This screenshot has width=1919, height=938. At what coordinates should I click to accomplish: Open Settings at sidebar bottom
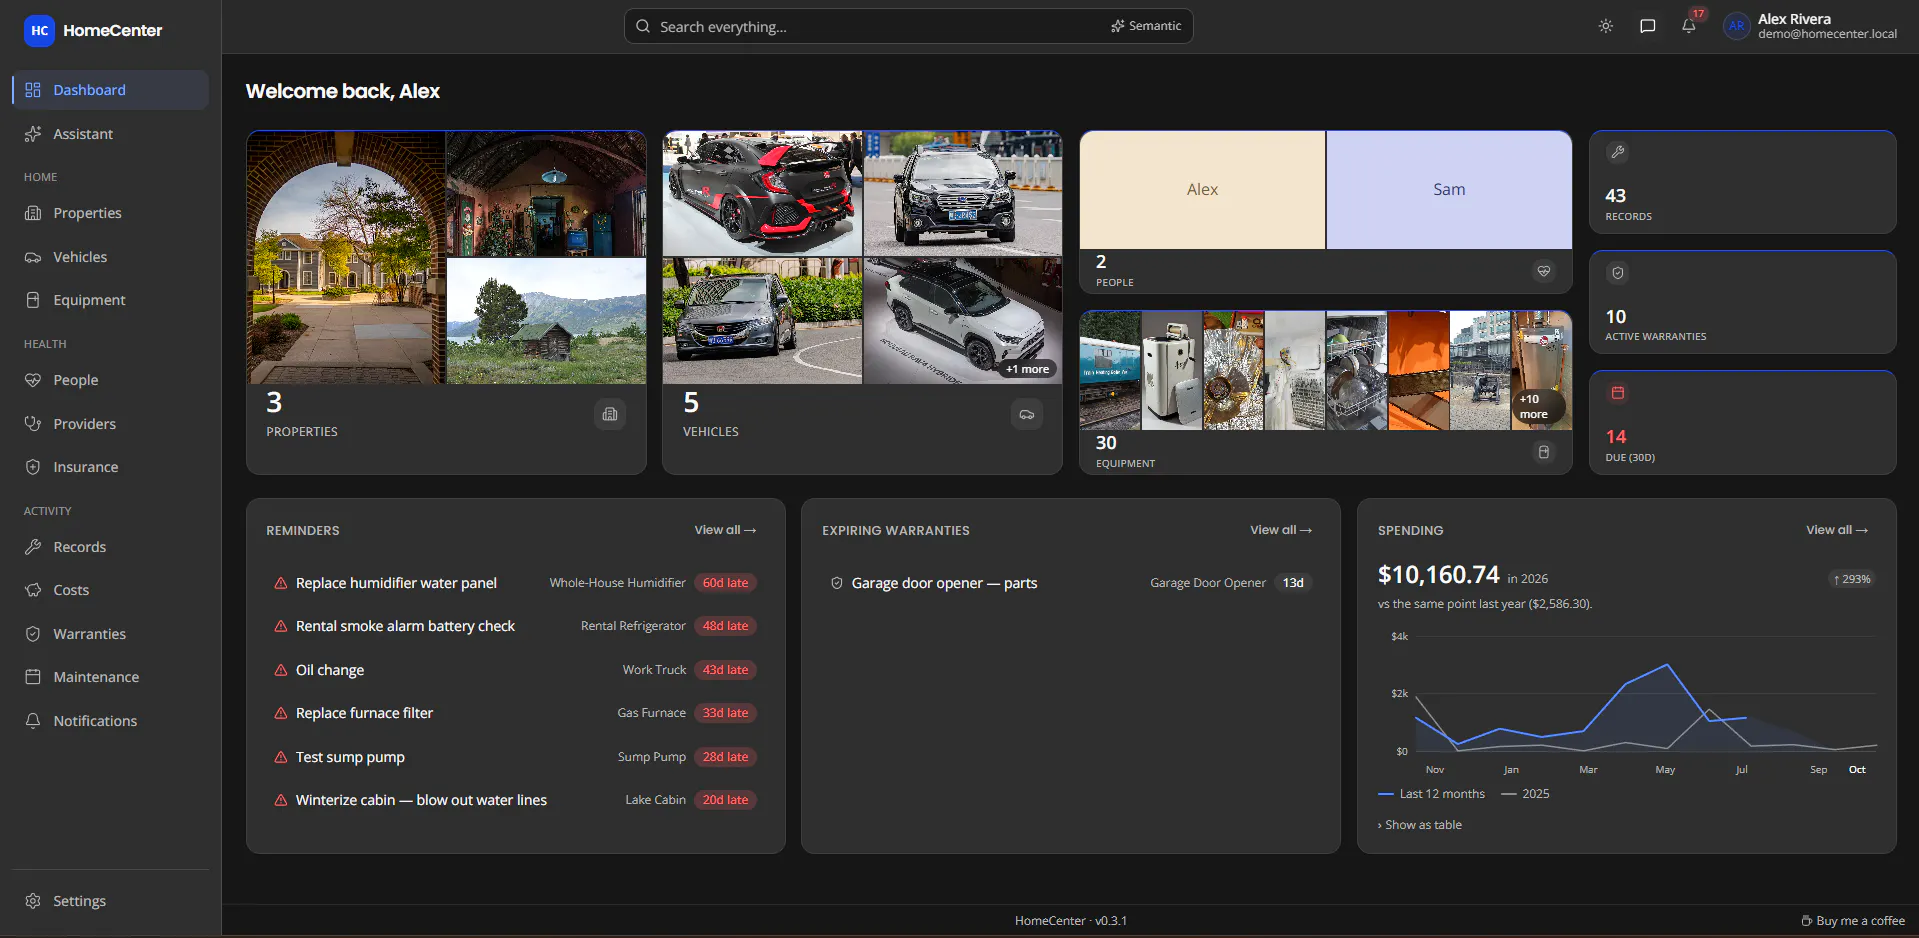click(x=110, y=901)
